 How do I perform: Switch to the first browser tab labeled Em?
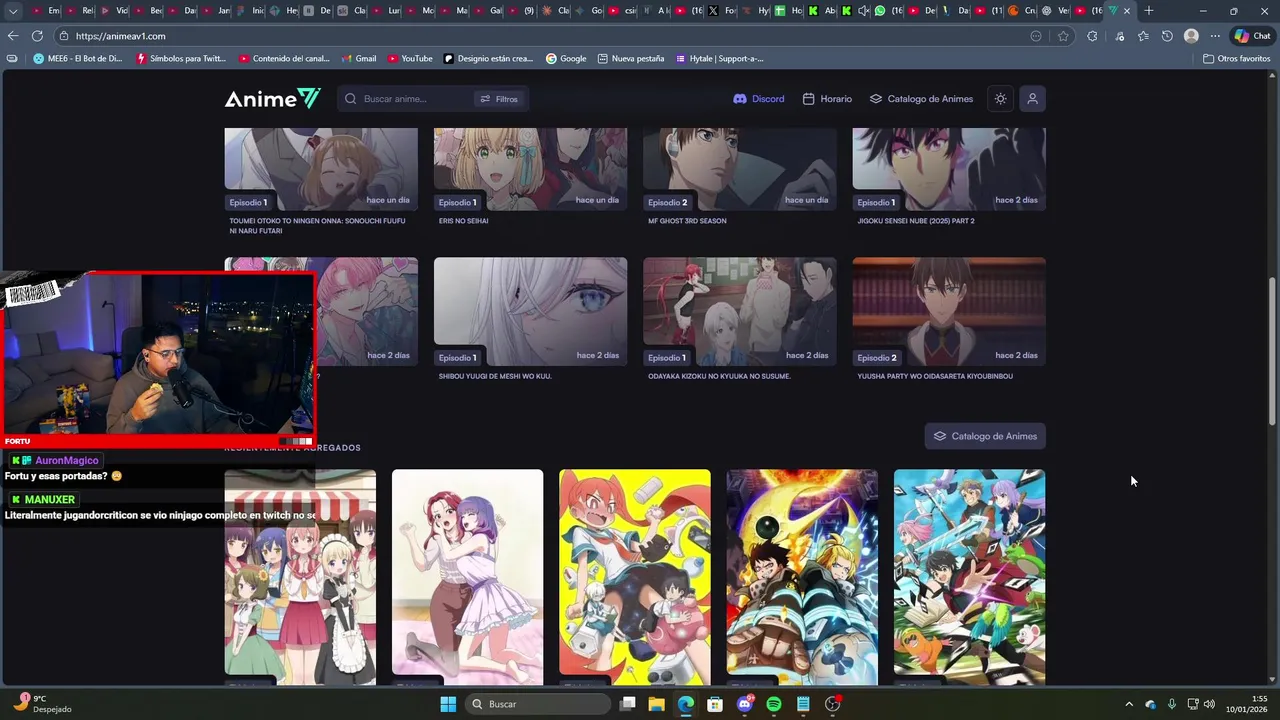click(x=45, y=11)
